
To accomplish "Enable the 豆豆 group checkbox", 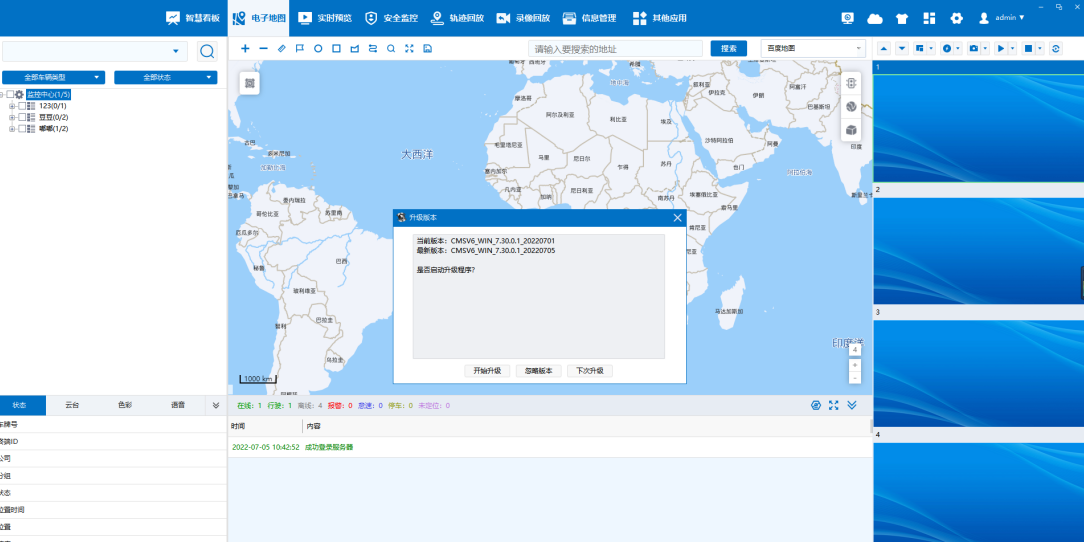I will click(x=22, y=117).
